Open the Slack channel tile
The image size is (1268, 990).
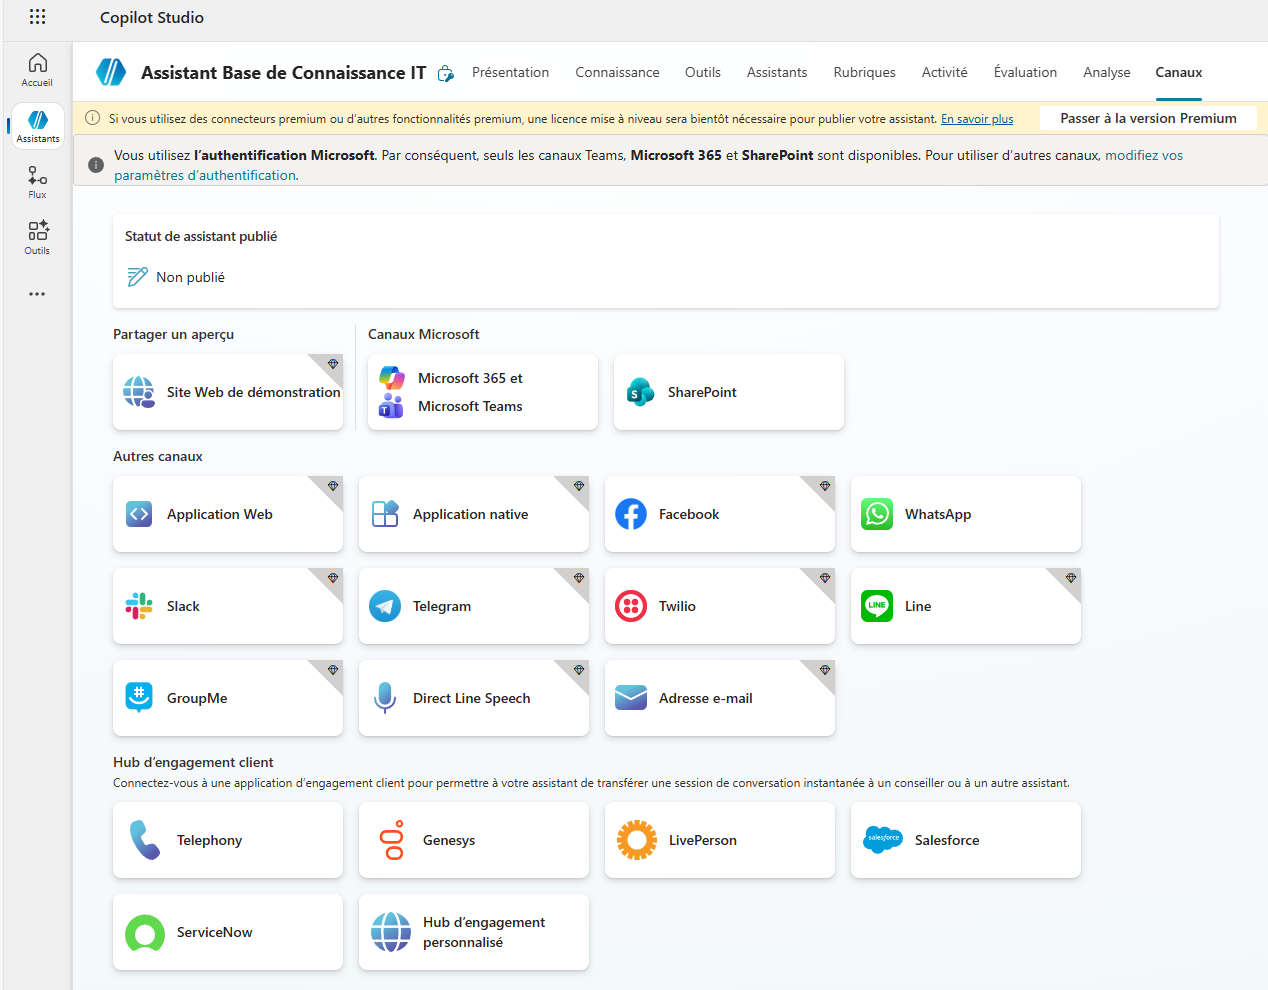(227, 606)
